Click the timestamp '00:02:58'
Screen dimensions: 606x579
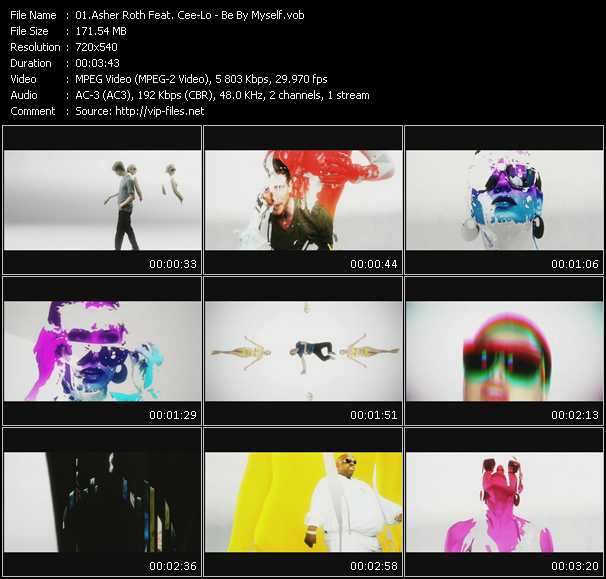point(374,566)
